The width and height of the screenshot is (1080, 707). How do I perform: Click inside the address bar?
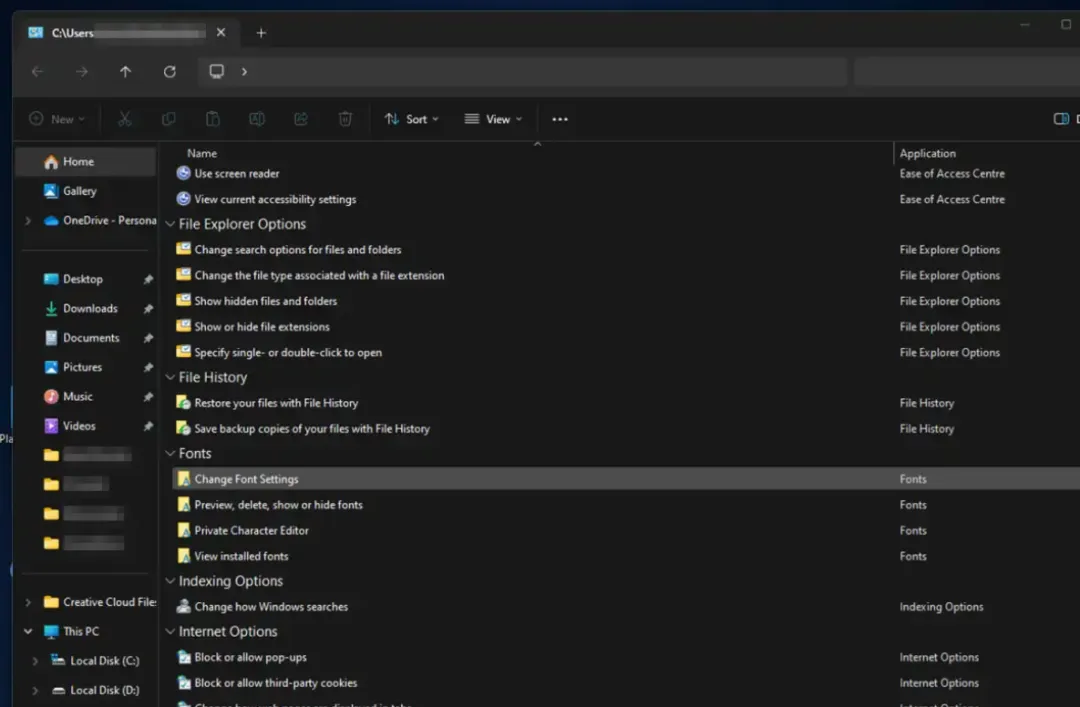tap(500, 71)
